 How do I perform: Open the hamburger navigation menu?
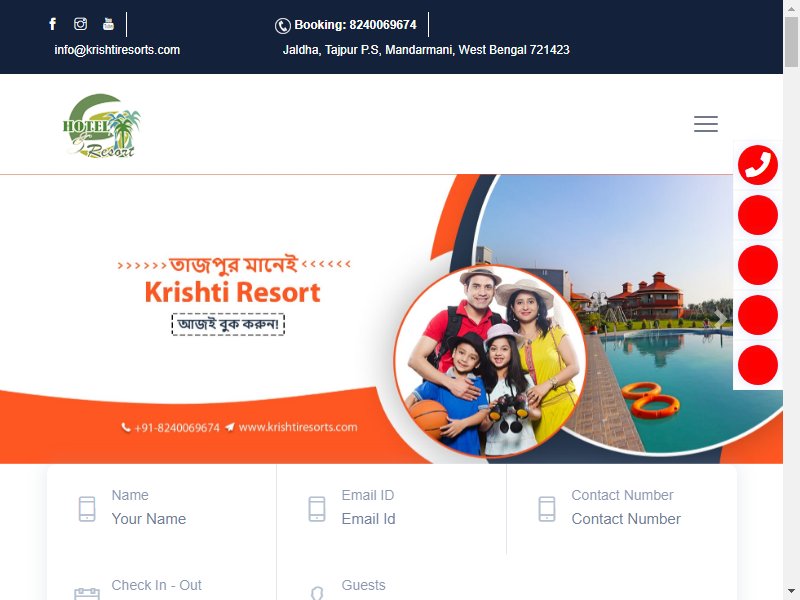(706, 124)
